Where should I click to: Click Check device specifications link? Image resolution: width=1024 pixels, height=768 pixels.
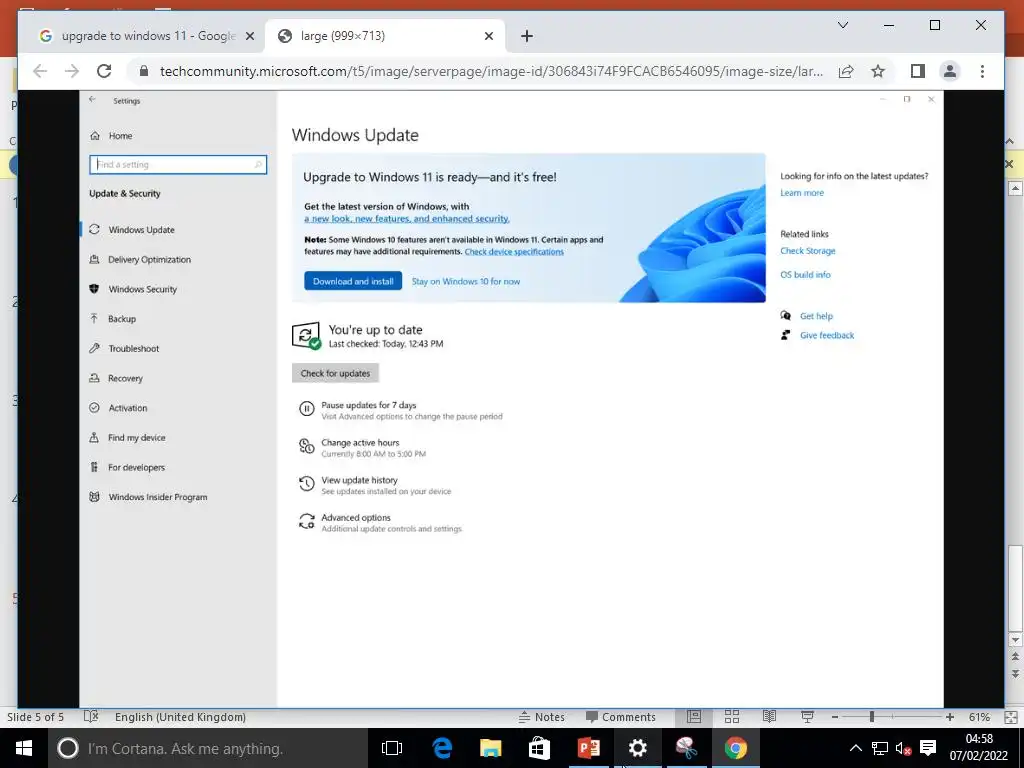pos(514,251)
